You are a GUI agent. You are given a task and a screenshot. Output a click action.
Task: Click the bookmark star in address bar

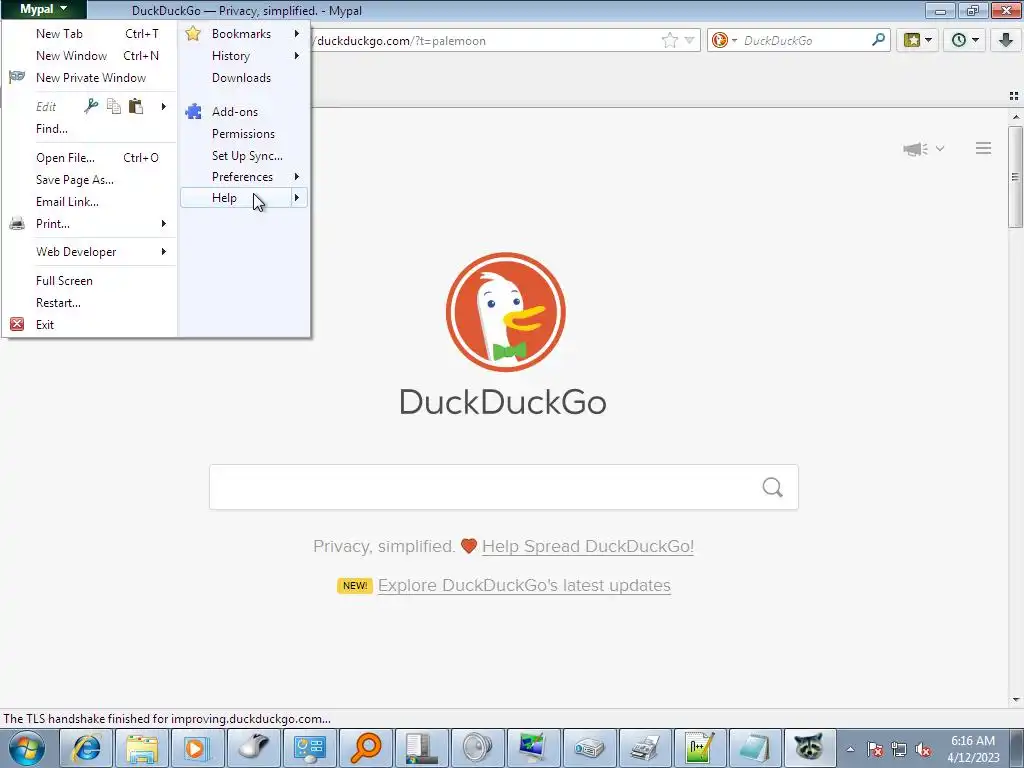tap(669, 40)
